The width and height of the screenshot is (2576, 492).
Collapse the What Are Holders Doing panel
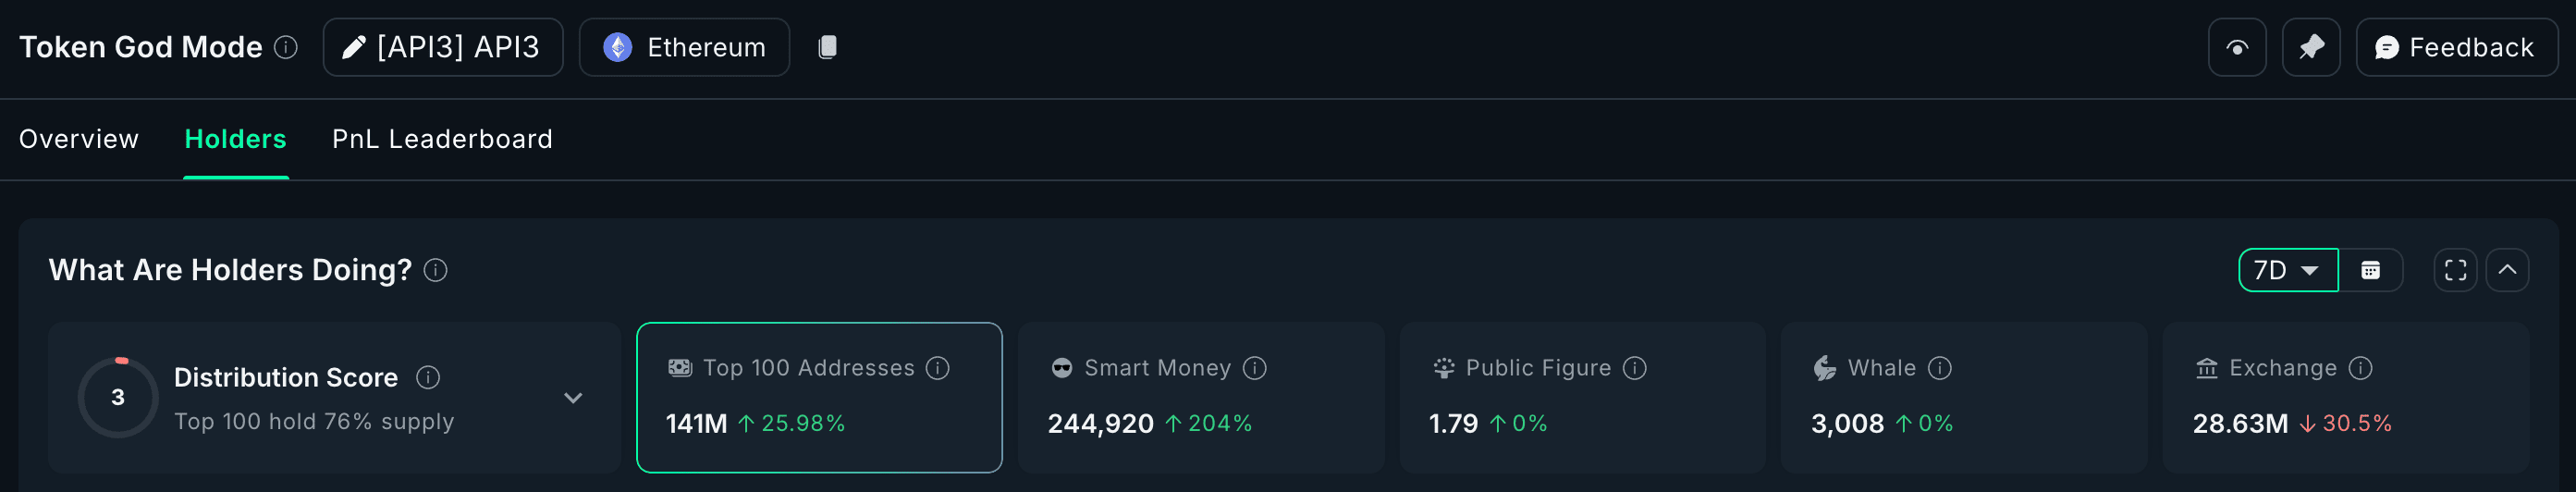tap(2507, 270)
